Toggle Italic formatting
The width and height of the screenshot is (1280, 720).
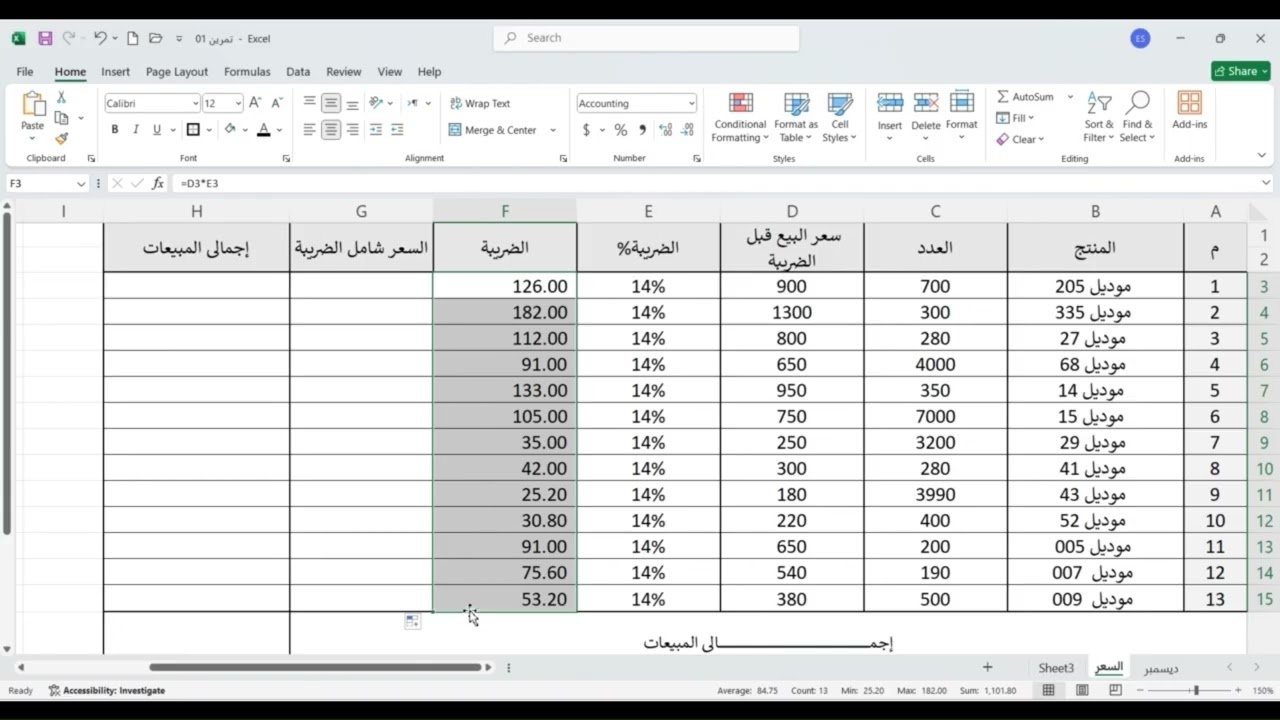pos(136,130)
